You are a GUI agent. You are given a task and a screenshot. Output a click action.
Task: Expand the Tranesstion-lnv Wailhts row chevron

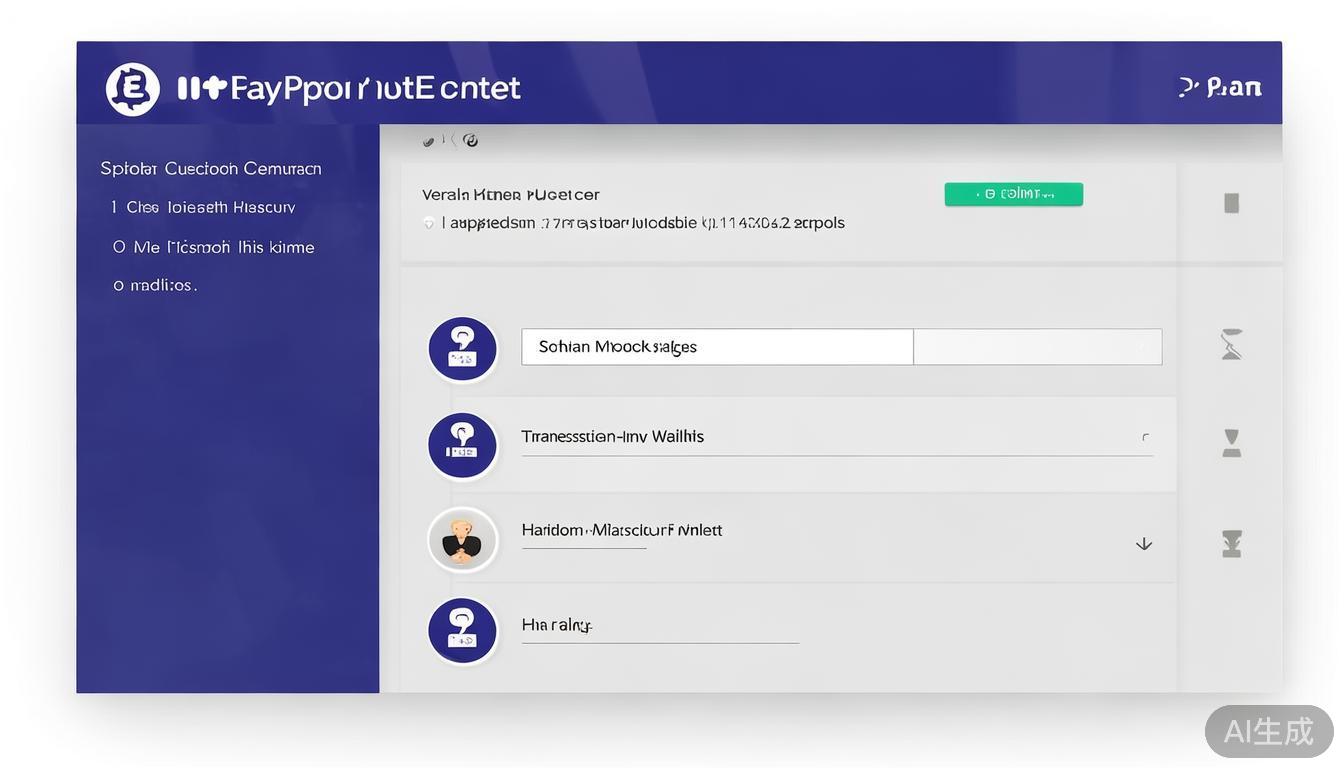pyautogui.click(x=1145, y=437)
